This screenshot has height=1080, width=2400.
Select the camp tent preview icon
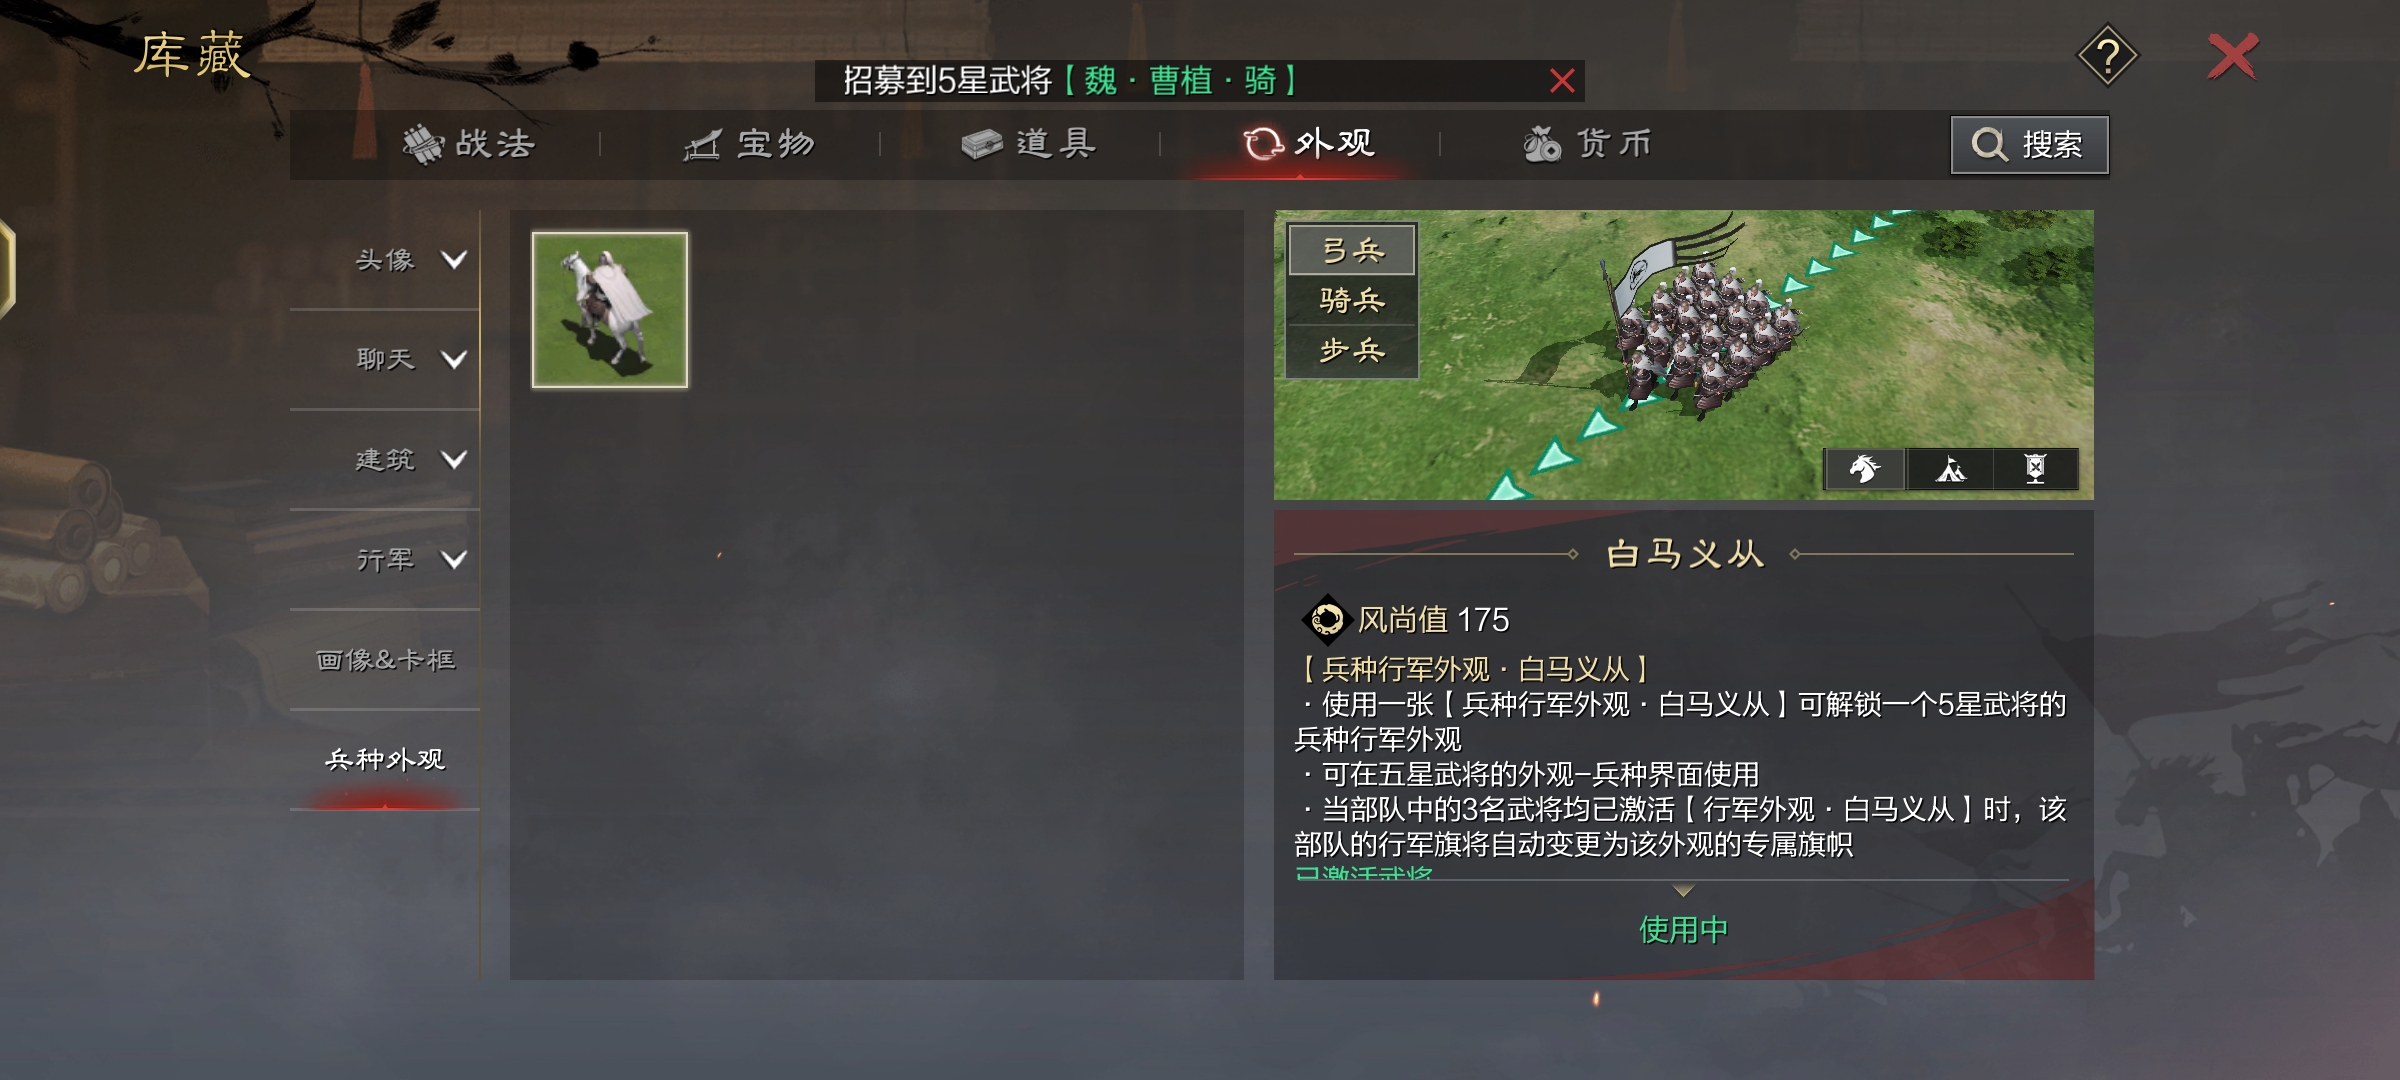click(1950, 468)
